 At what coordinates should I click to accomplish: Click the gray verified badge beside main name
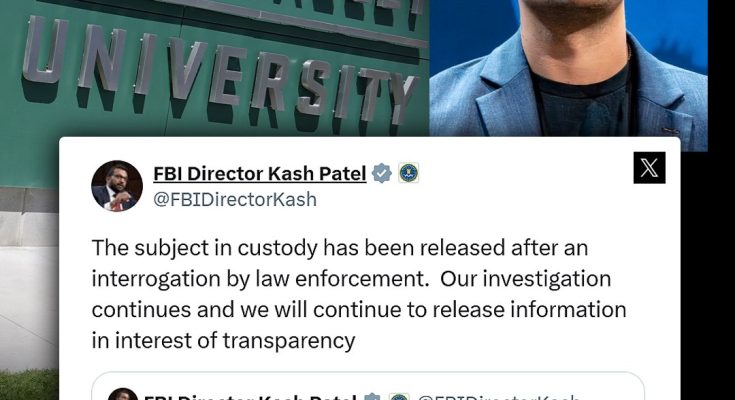pyautogui.click(x=382, y=173)
